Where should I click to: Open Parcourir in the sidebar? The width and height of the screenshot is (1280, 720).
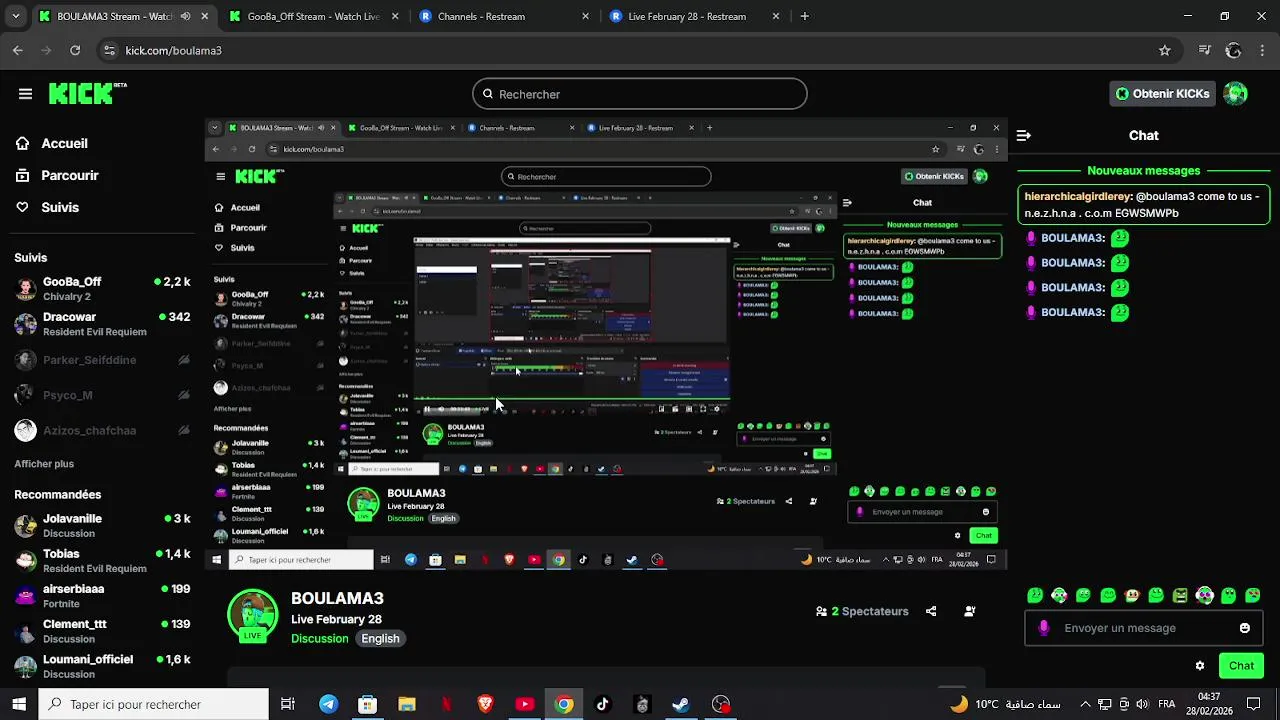(57, 175)
